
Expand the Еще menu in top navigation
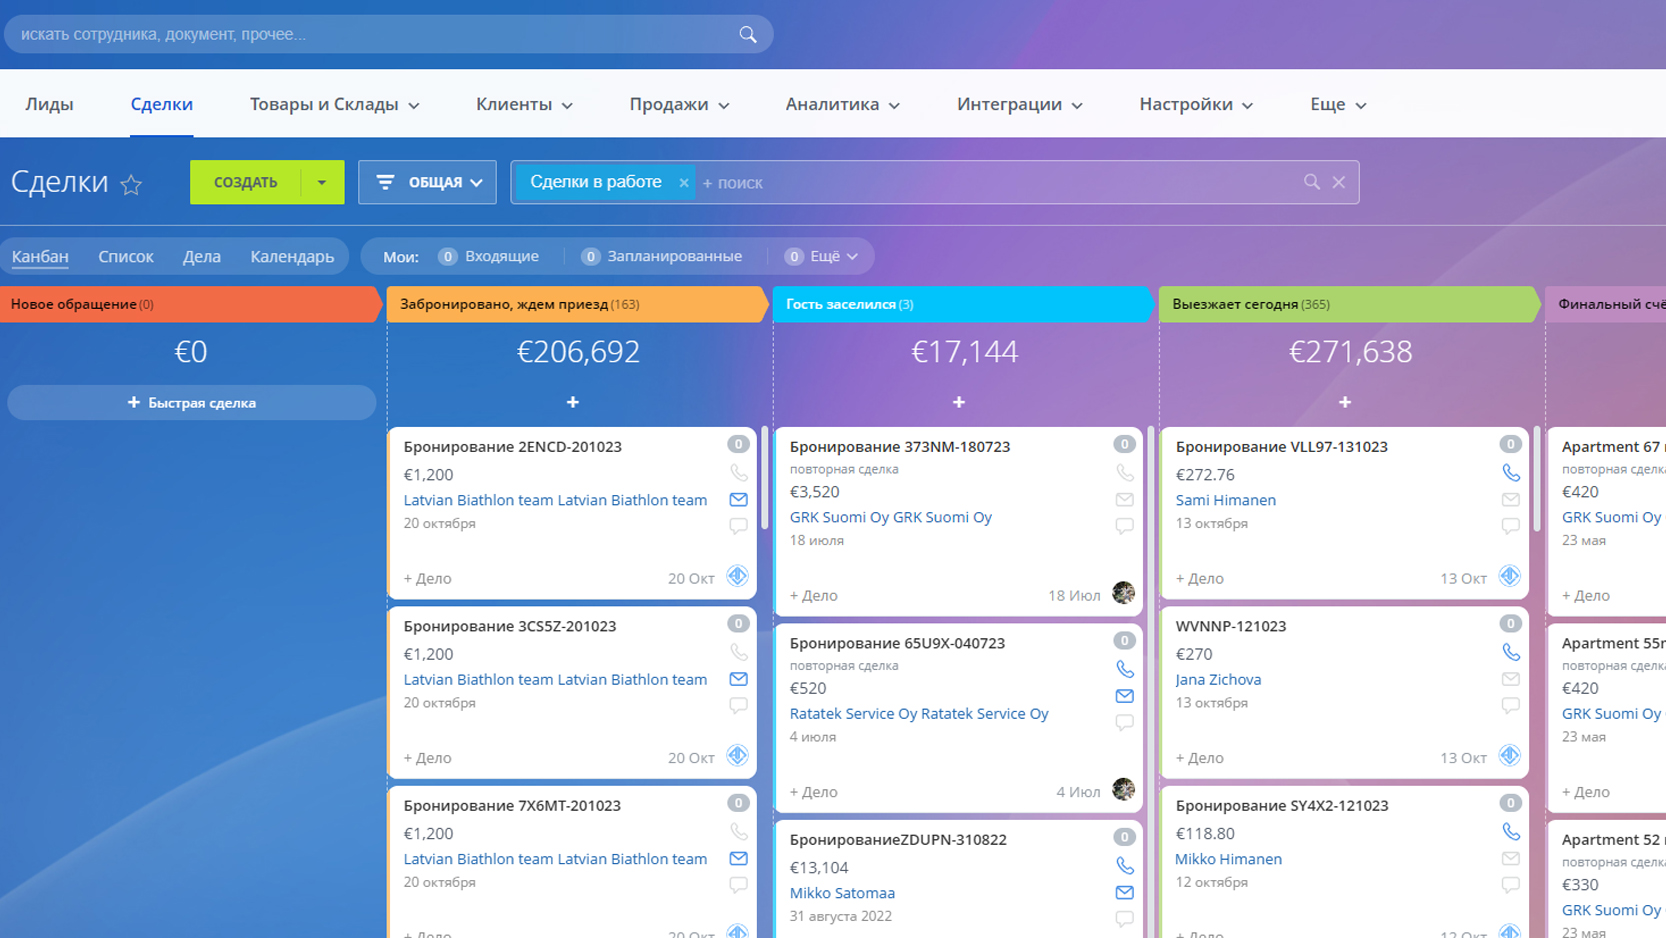1338,104
